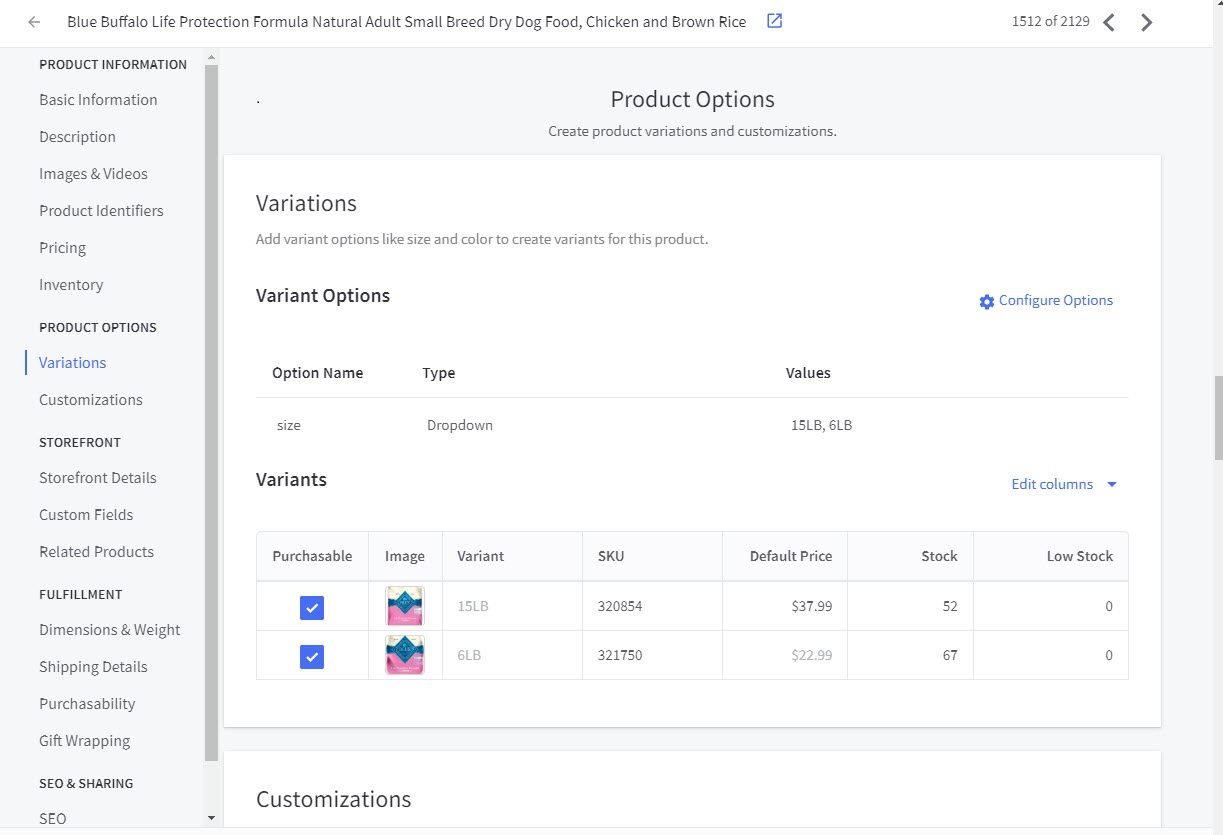Click the 15LB variant name
Screen dimensions: 1223x835
(473, 606)
